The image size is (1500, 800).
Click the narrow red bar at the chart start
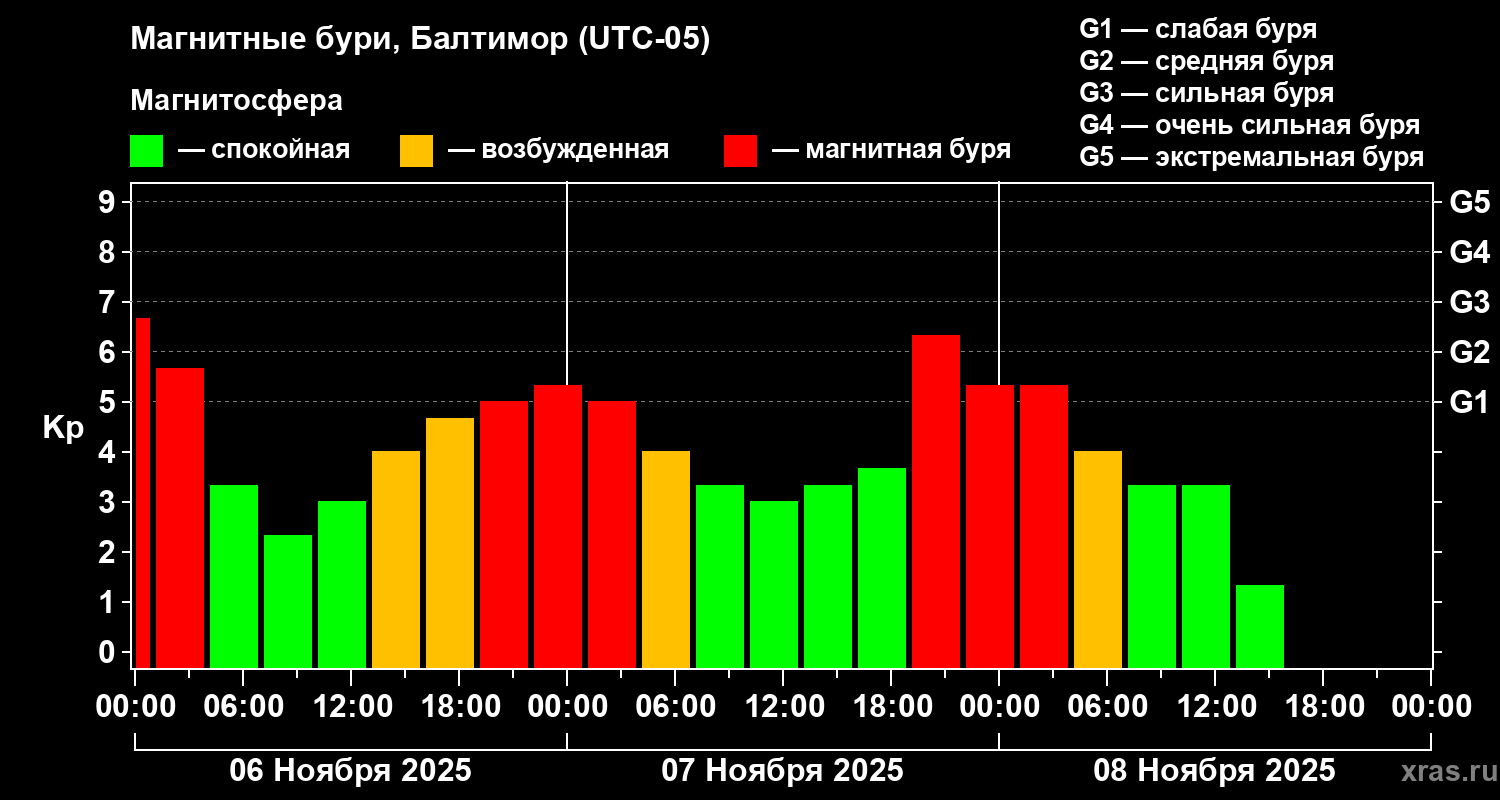(142, 492)
